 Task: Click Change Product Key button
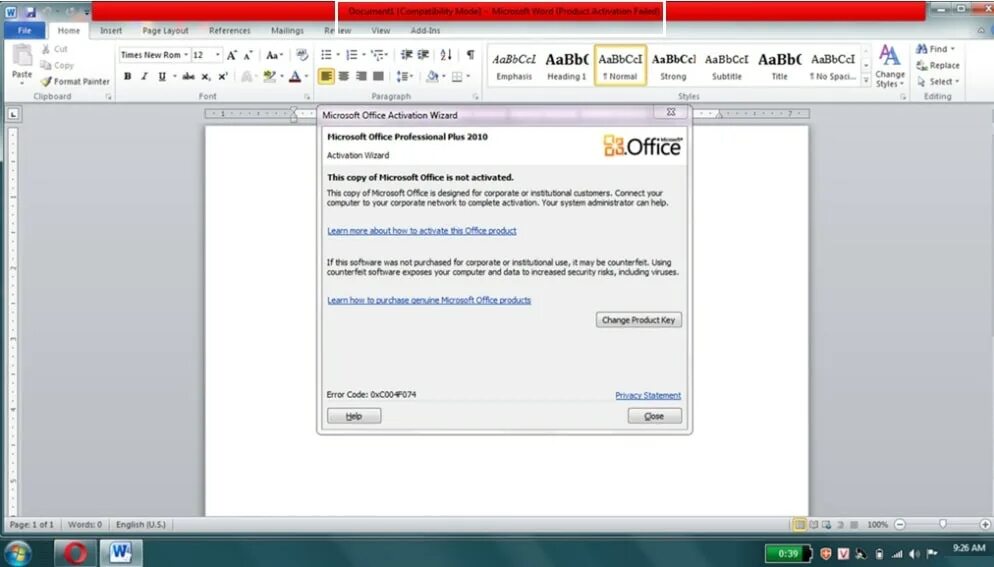tap(638, 320)
